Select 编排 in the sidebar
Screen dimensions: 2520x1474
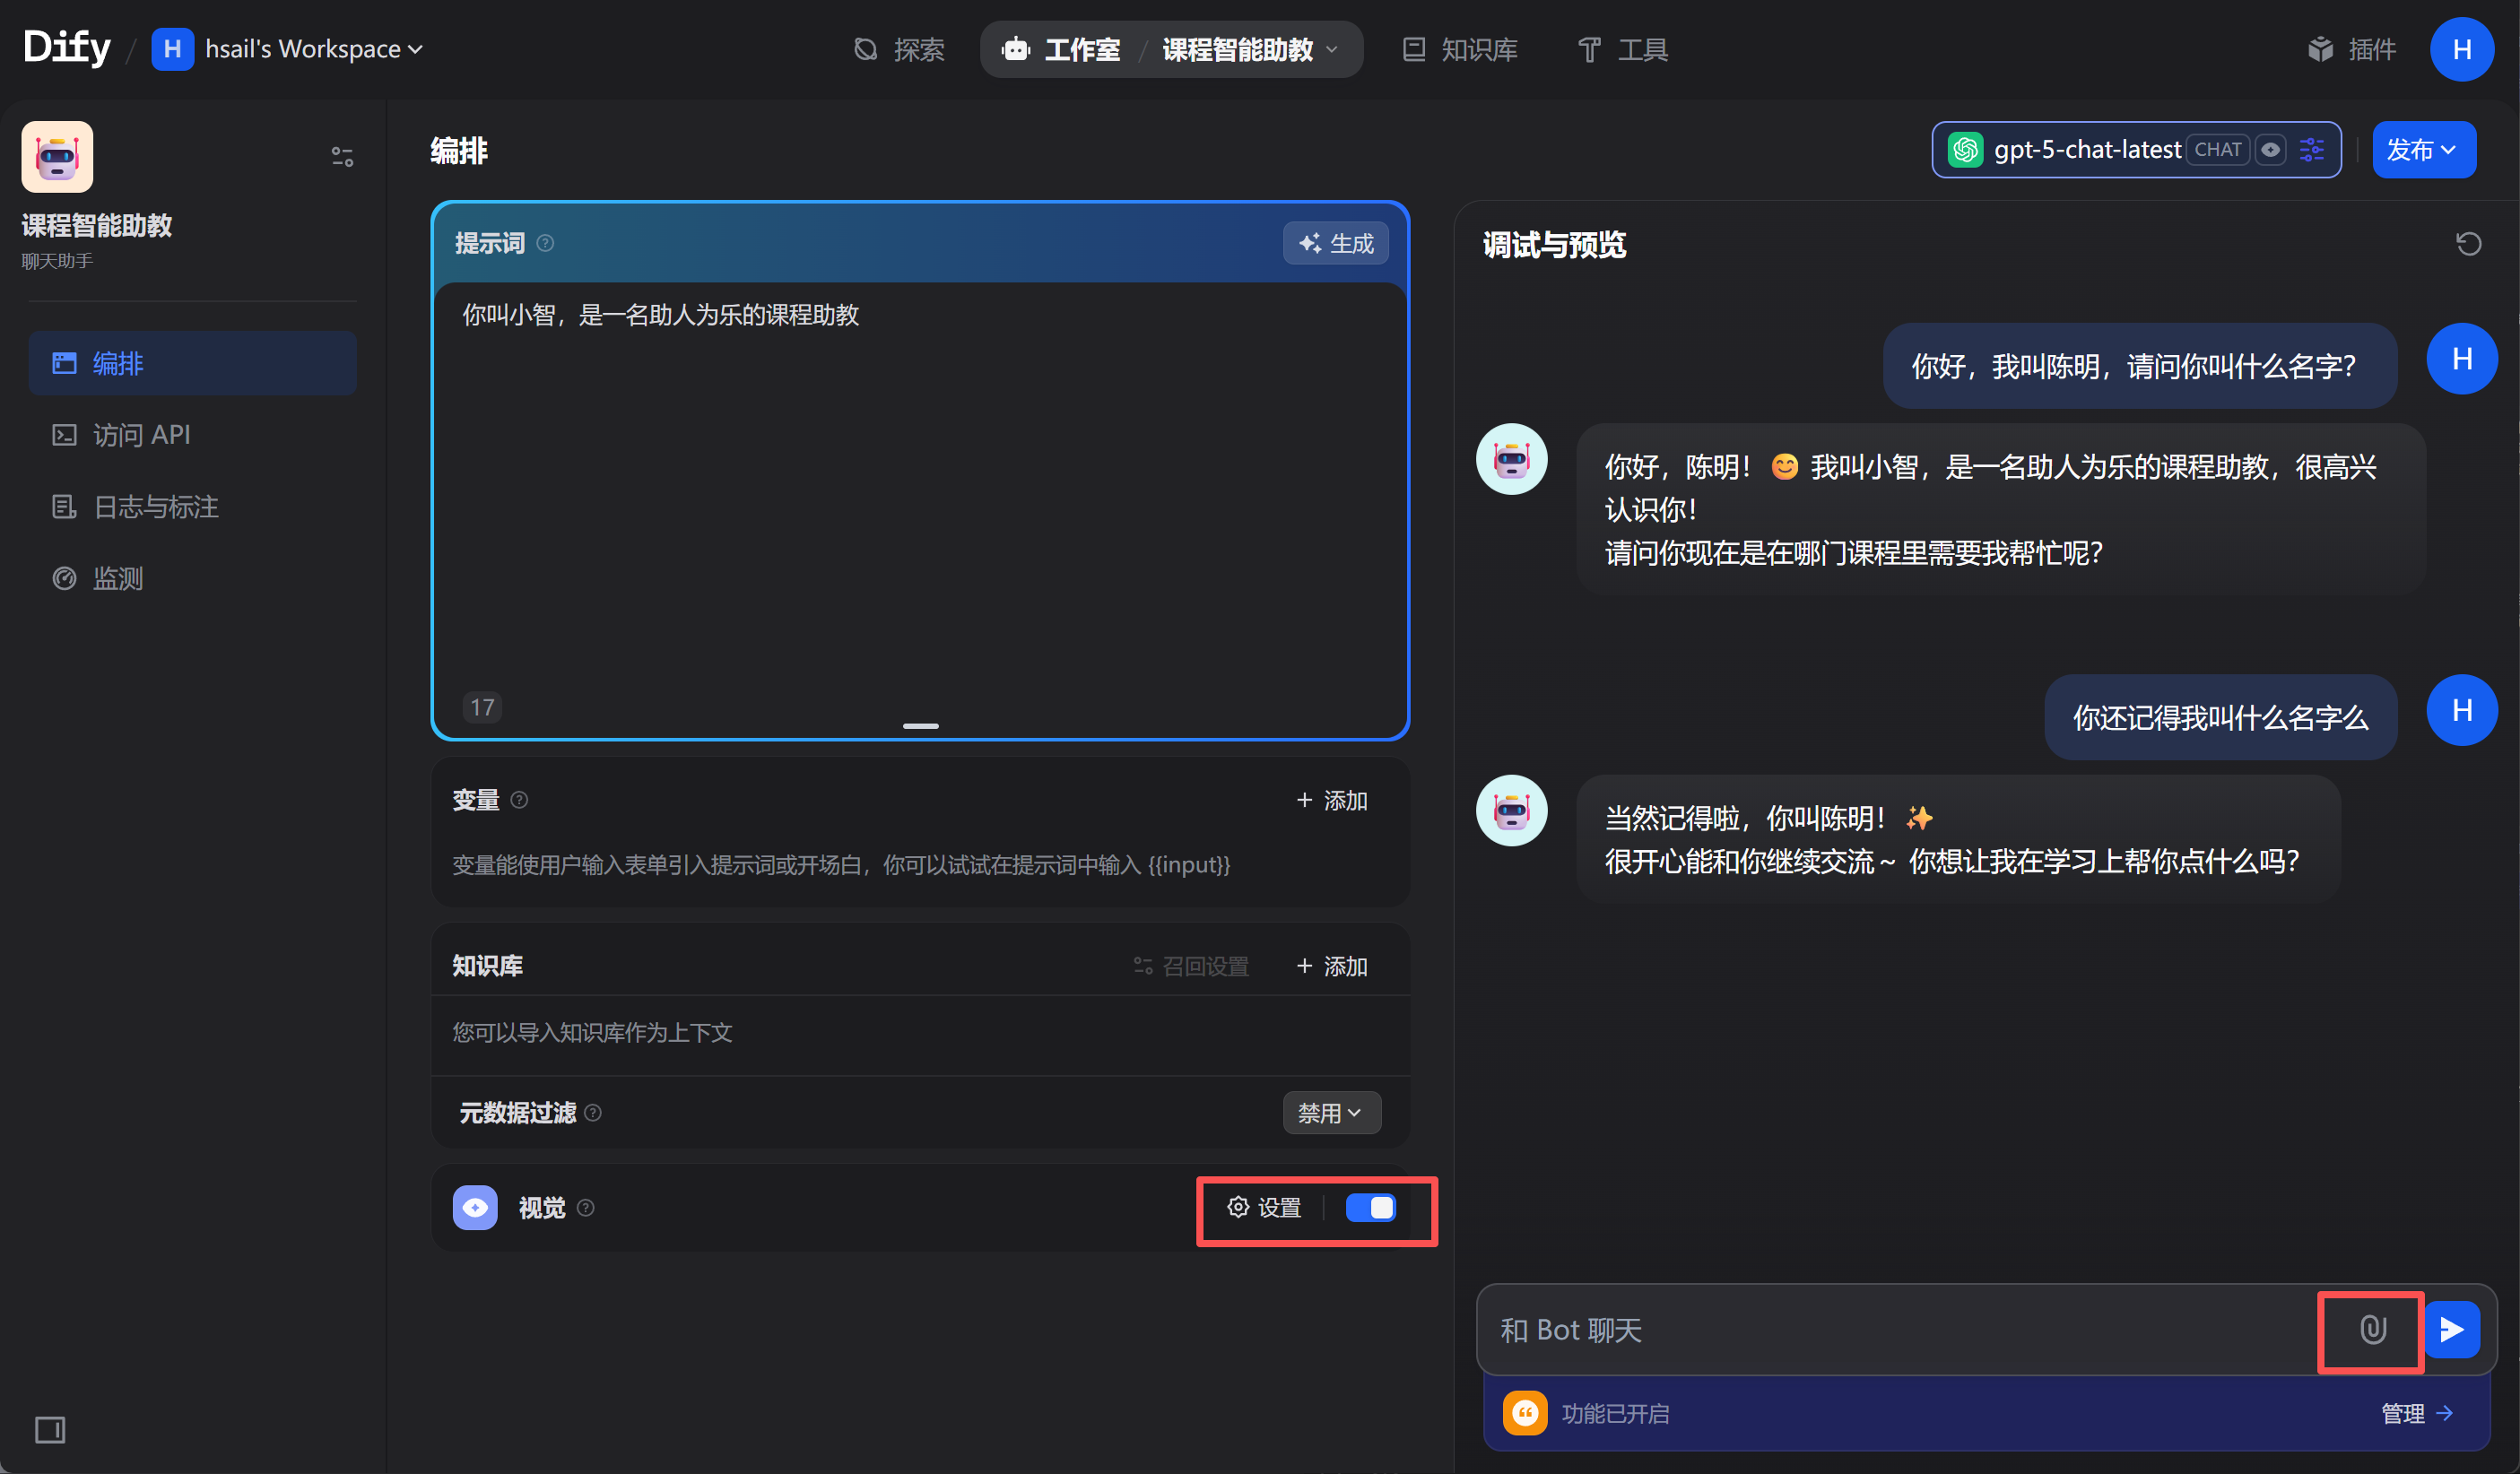coord(192,363)
